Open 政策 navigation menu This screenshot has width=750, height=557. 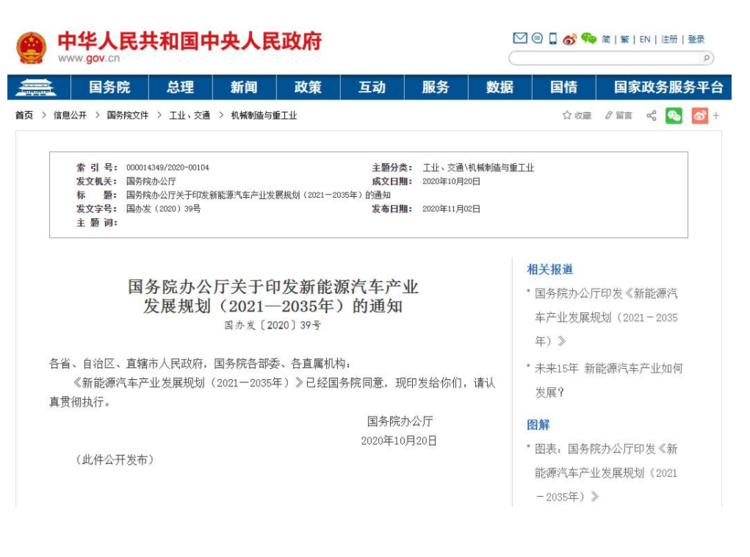(x=308, y=87)
